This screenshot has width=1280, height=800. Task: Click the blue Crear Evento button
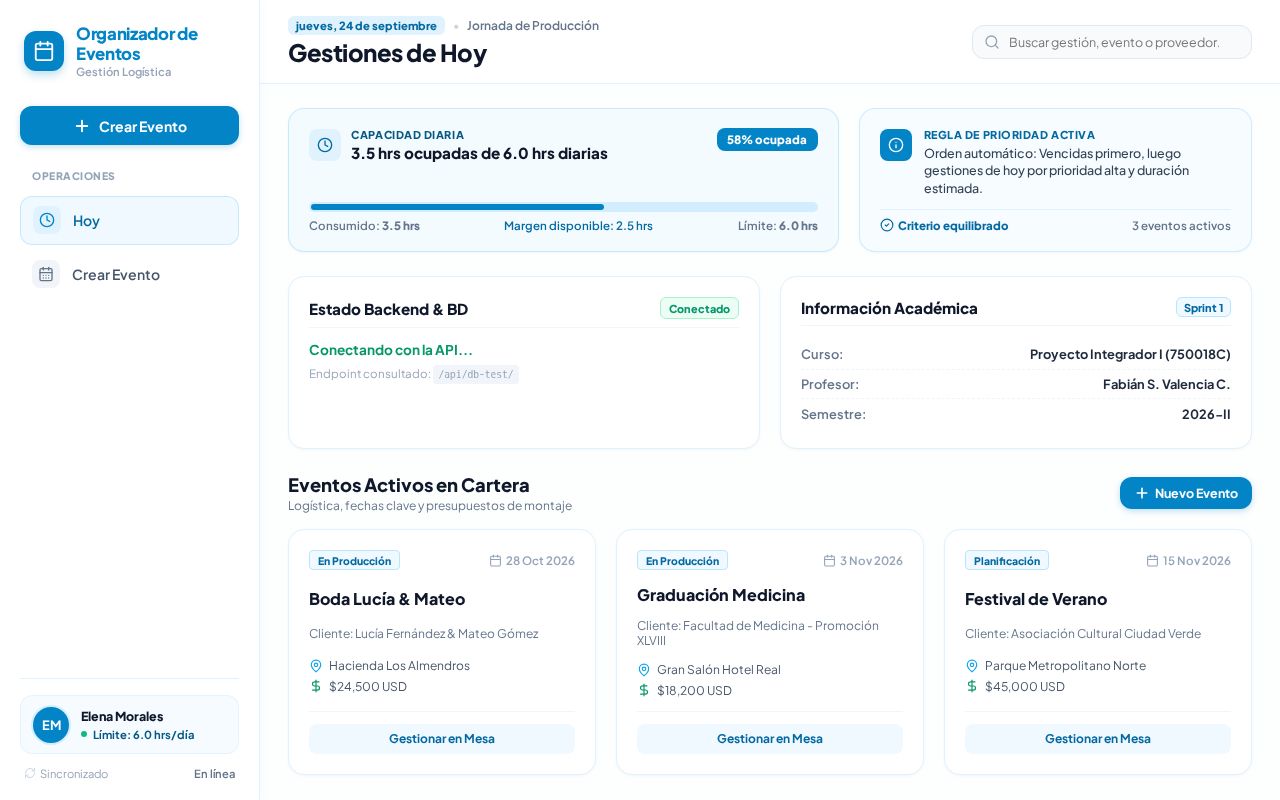point(129,126)
